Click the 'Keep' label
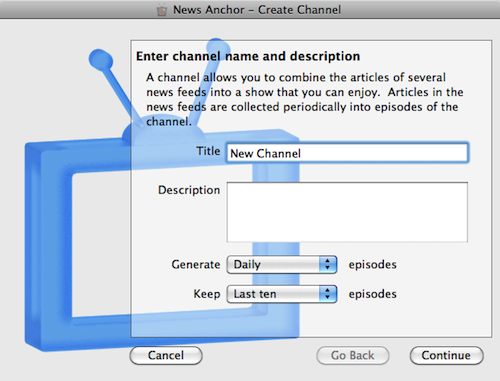500x381 pixels. (207, 294)
